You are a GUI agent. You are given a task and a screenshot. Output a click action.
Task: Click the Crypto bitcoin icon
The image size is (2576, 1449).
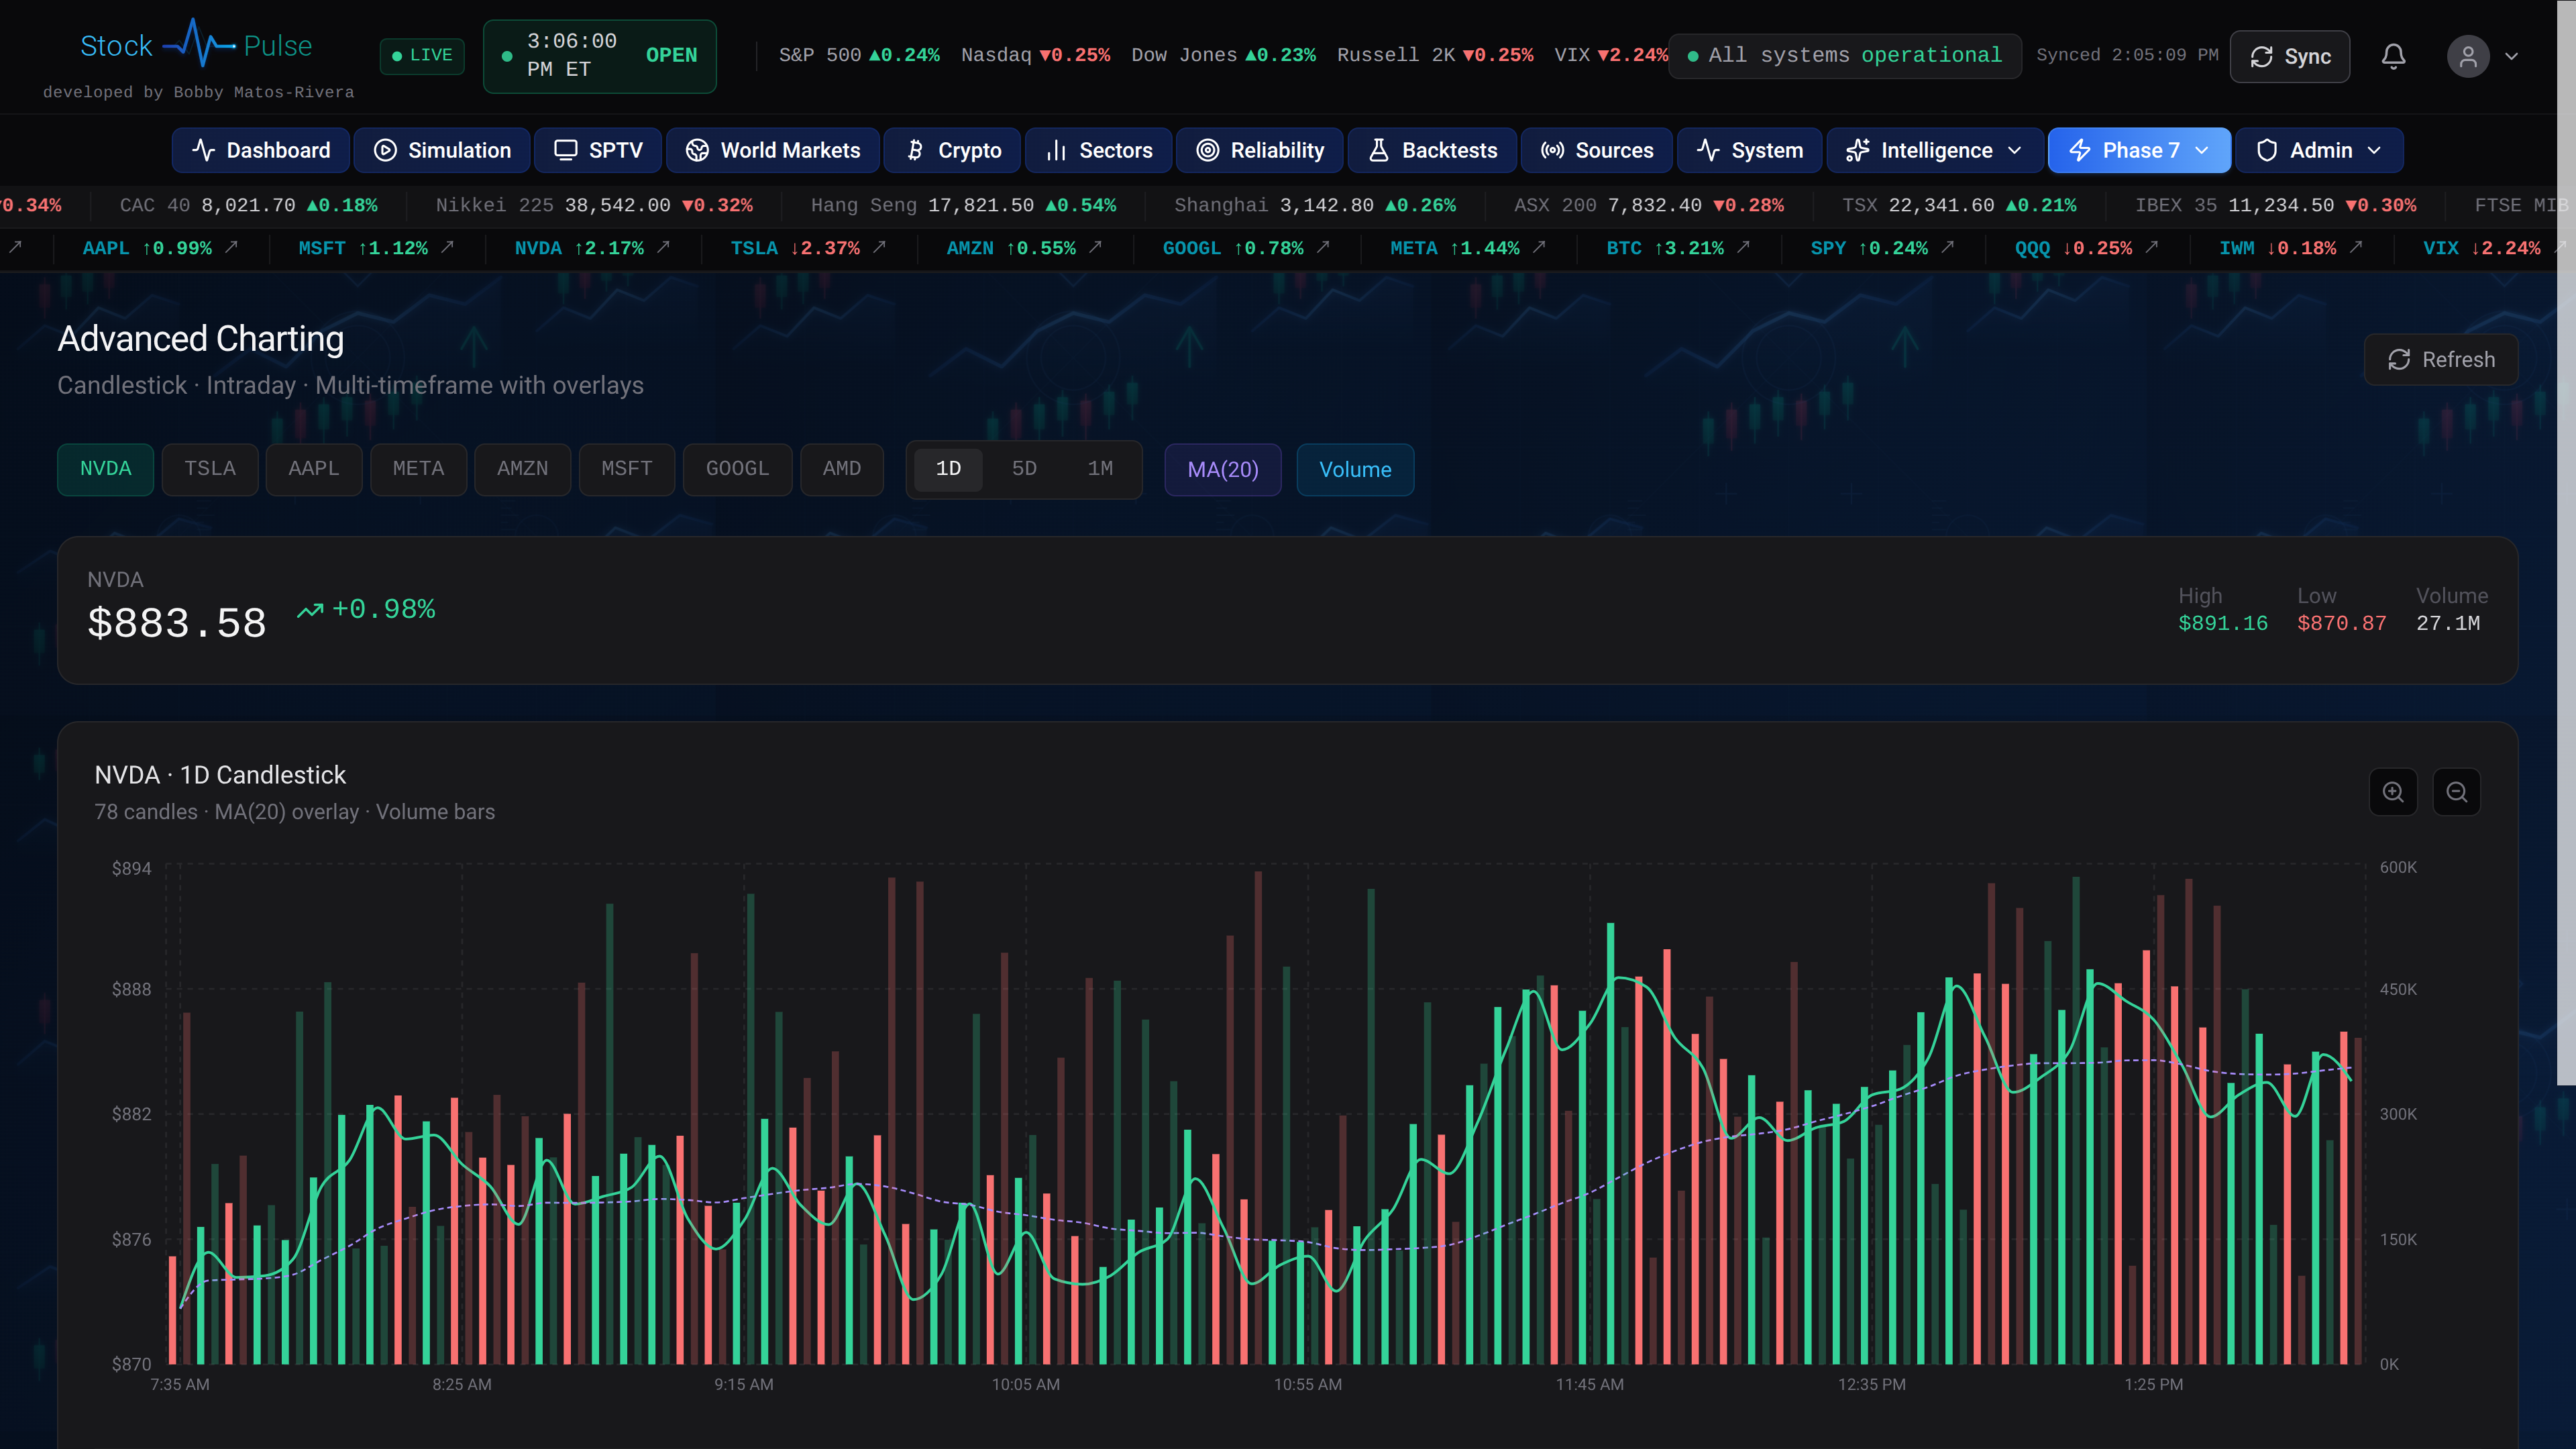pos(914,150)
